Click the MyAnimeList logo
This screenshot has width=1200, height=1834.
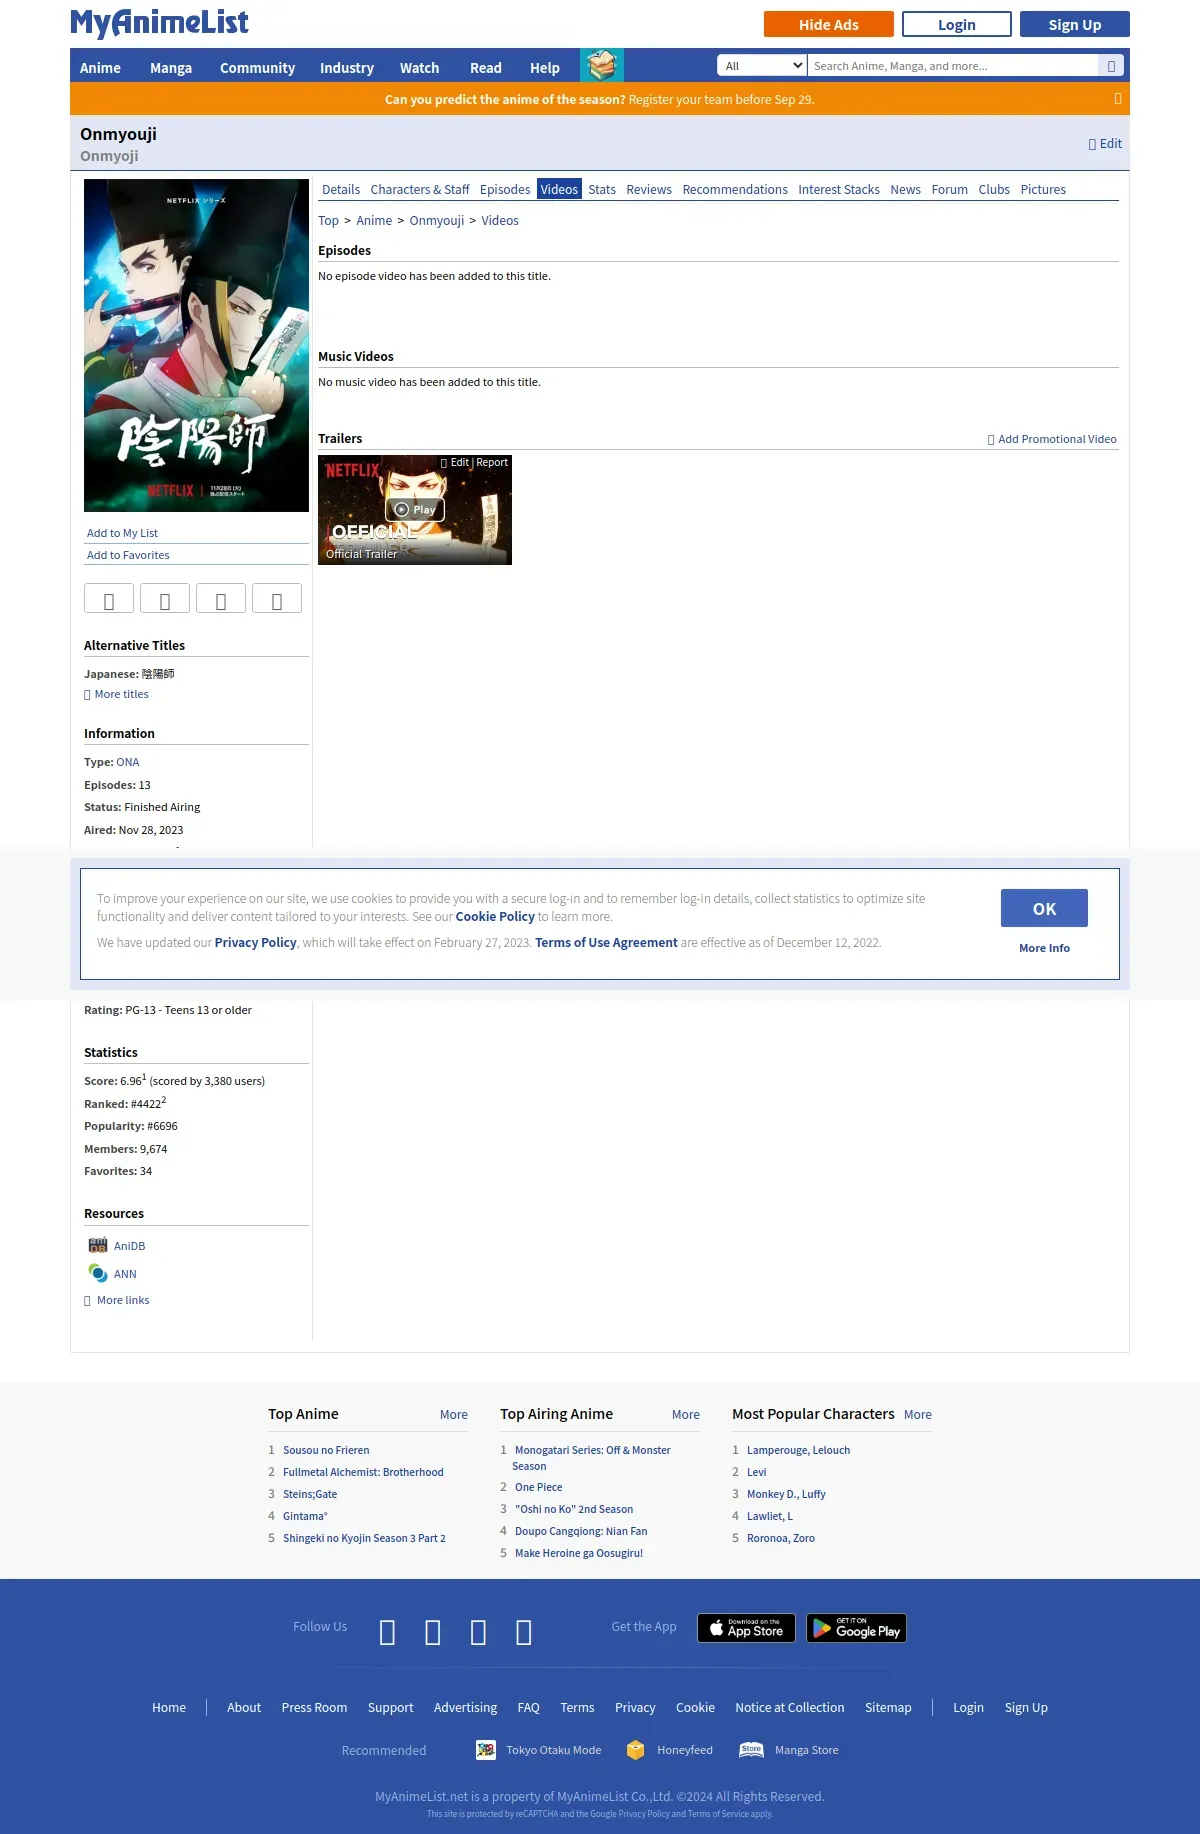[159, 23]
